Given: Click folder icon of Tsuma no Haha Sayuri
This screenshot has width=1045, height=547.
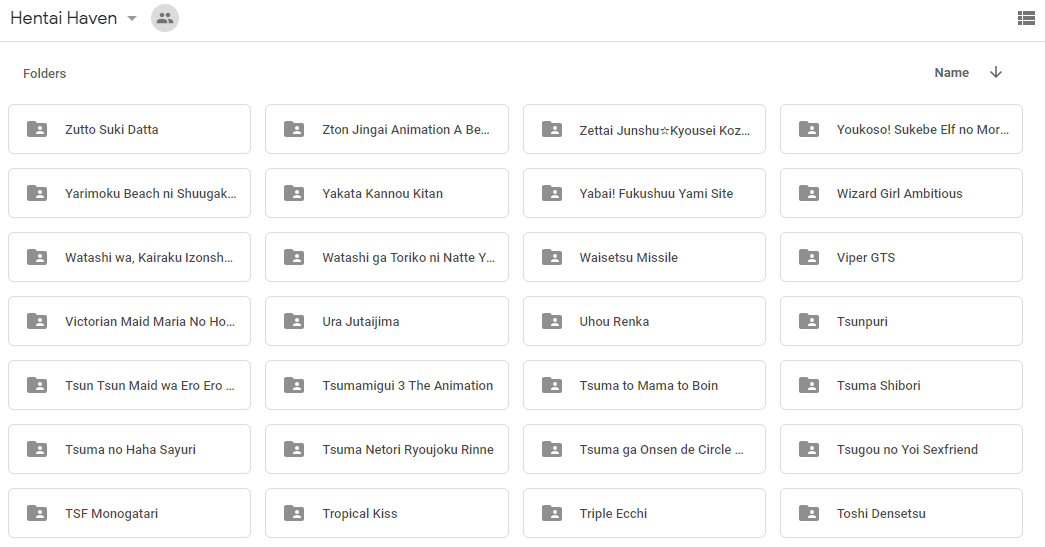Looking at the screenshot, I should [37, 449].
